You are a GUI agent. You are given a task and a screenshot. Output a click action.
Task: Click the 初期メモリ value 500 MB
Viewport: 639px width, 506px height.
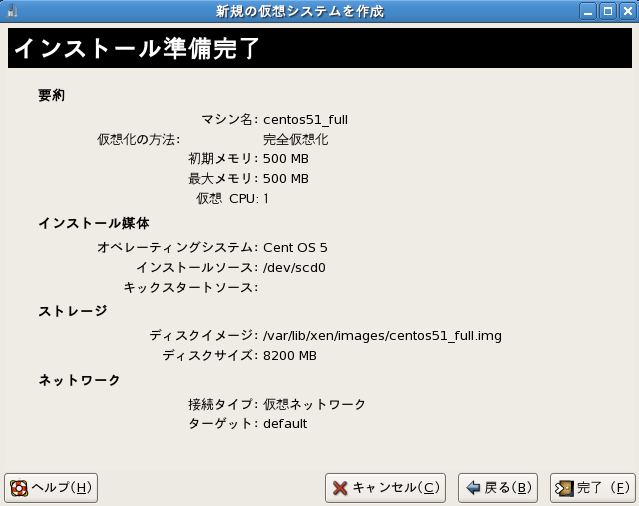[x=286, y=159]
